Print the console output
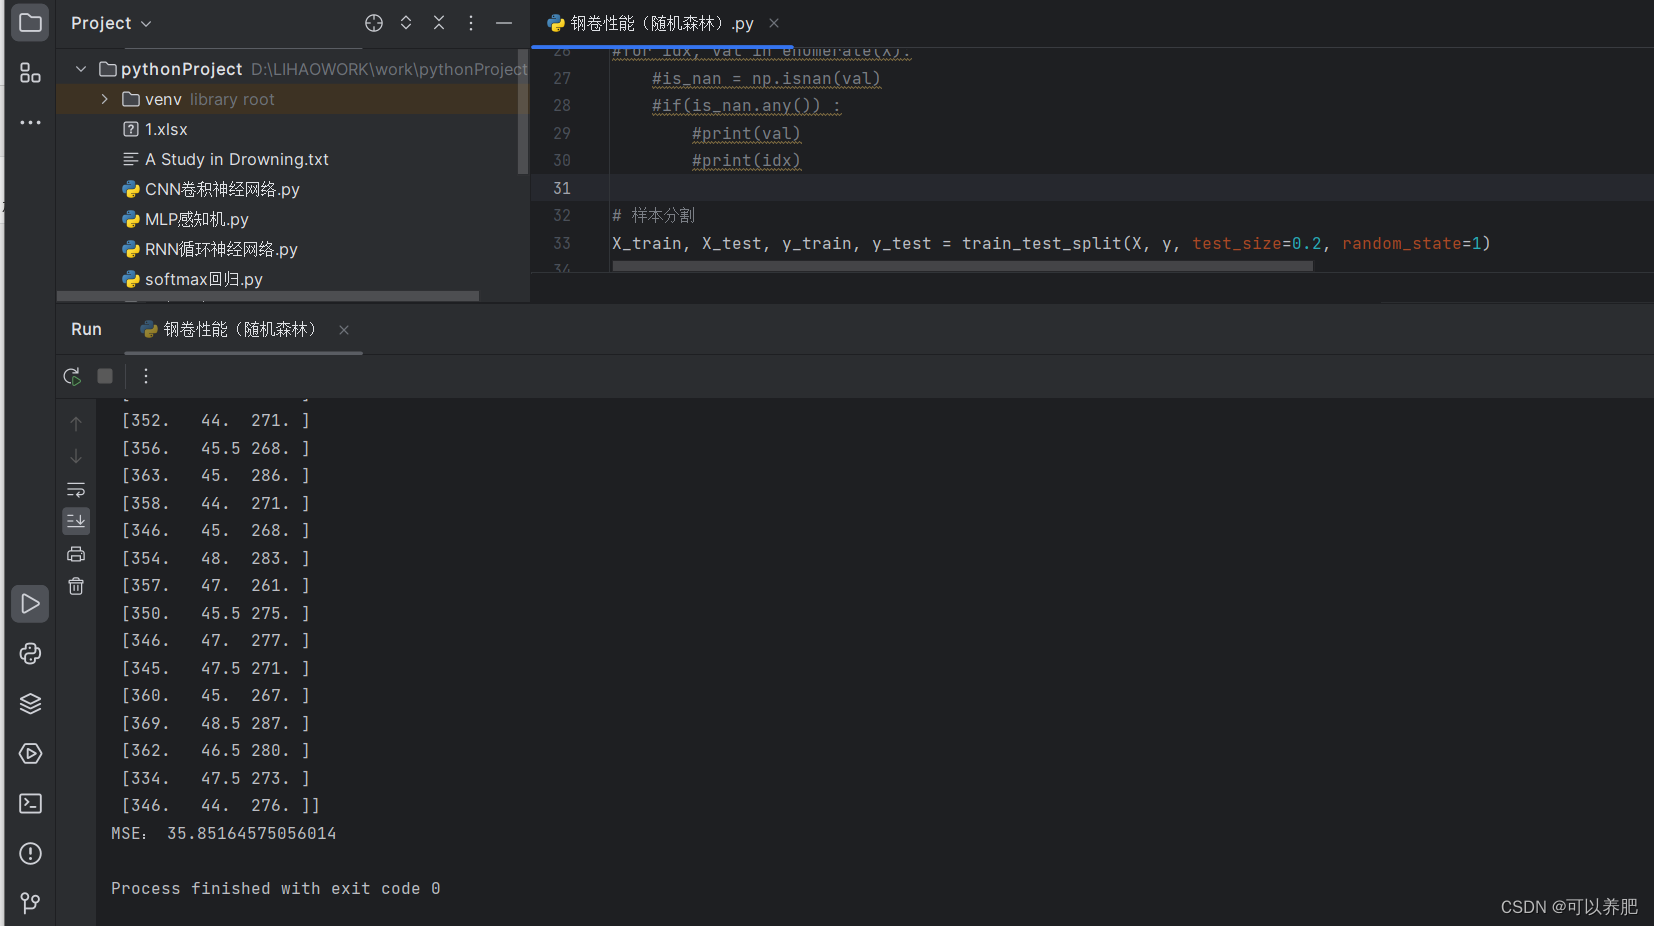The width and height of the screenshot is (1654, 926). tap(76, 554)
